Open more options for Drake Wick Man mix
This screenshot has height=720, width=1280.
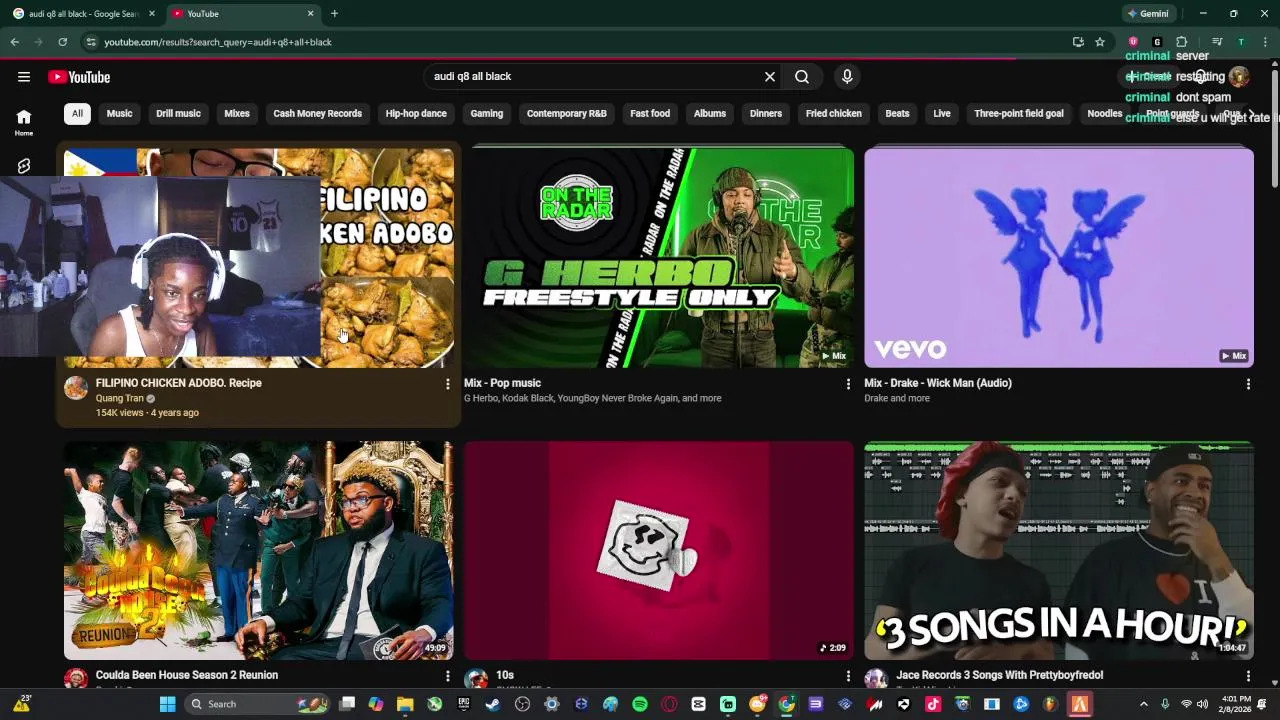tap(1248, 384)
